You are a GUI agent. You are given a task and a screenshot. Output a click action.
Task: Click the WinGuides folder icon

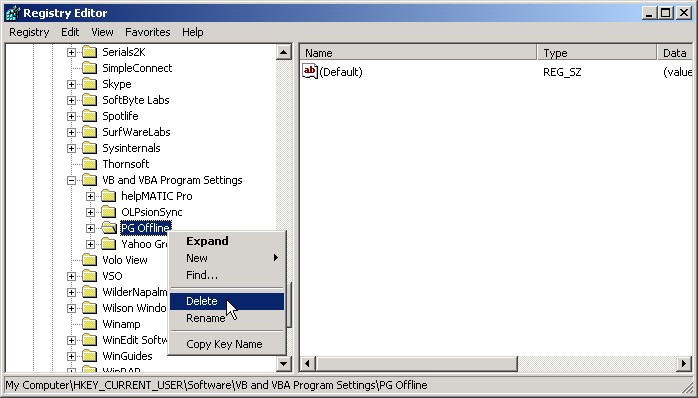tap(89, 356)
